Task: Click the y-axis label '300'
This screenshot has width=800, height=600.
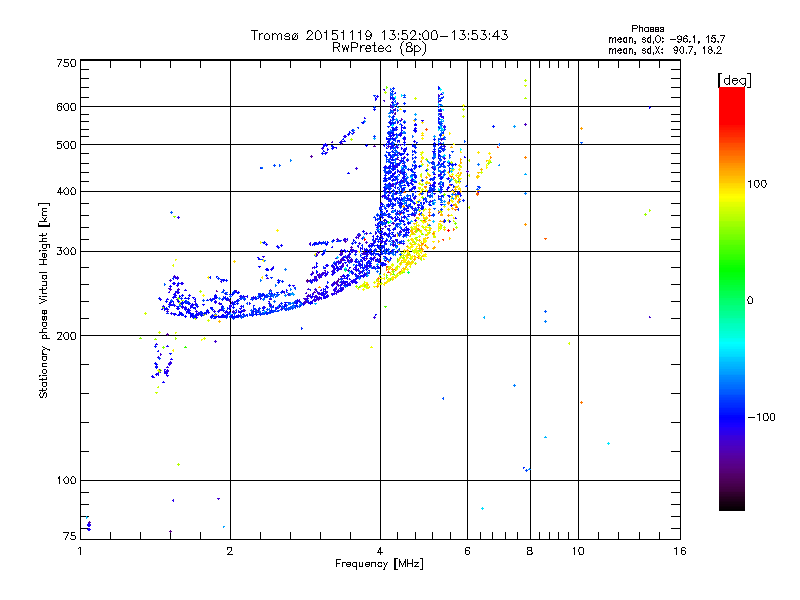Action: click(66, 252)
